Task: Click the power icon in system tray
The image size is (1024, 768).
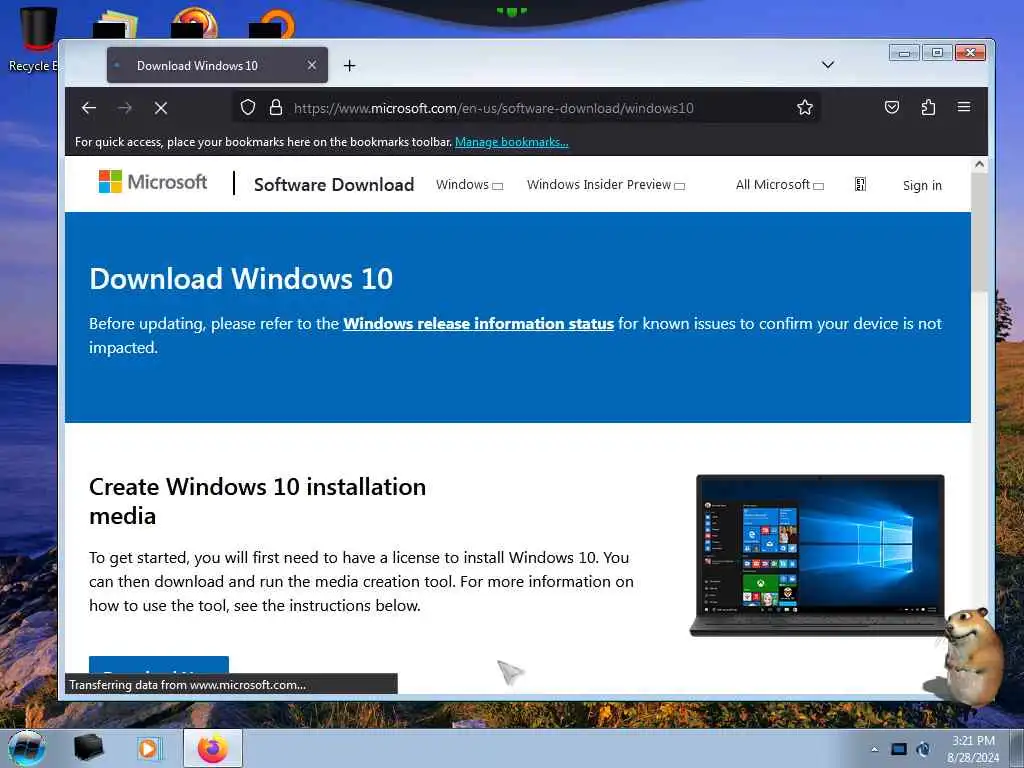Action: 923,749
